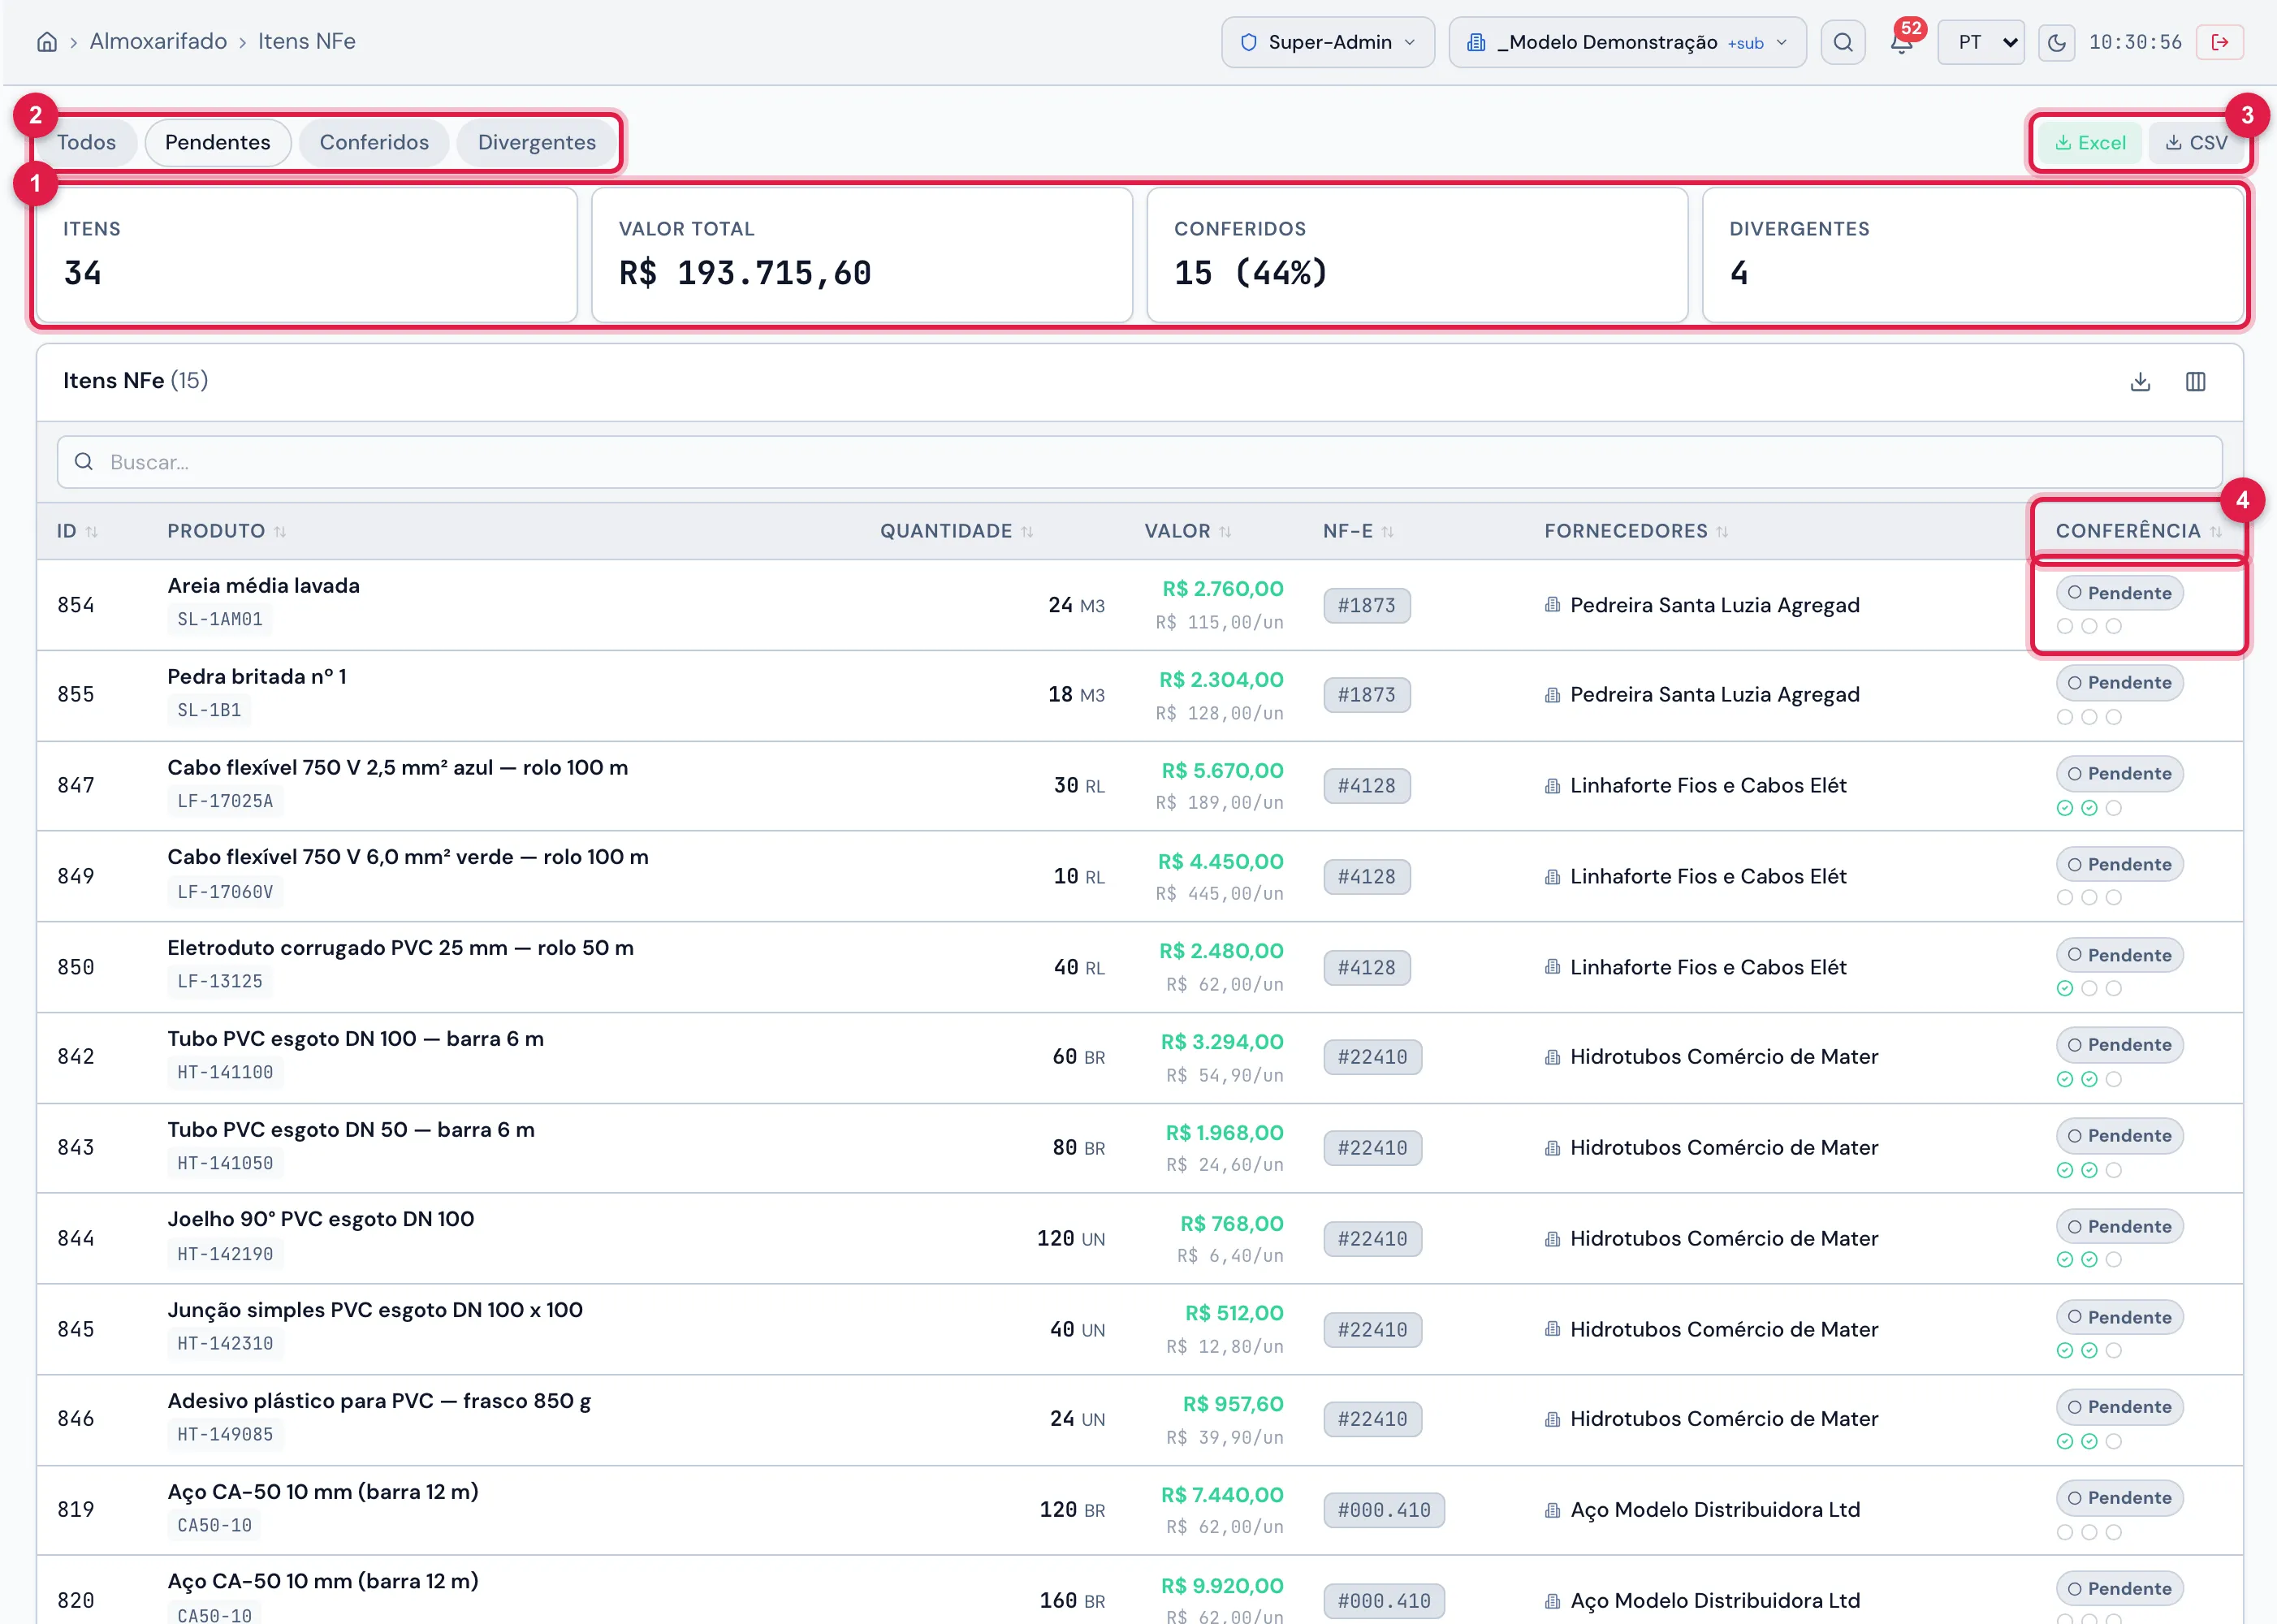The image size is (2277, 1624).
Task: Open the Almoxarifado breadcrumb link
Action: pyautogui.click(x=158, y=41)
